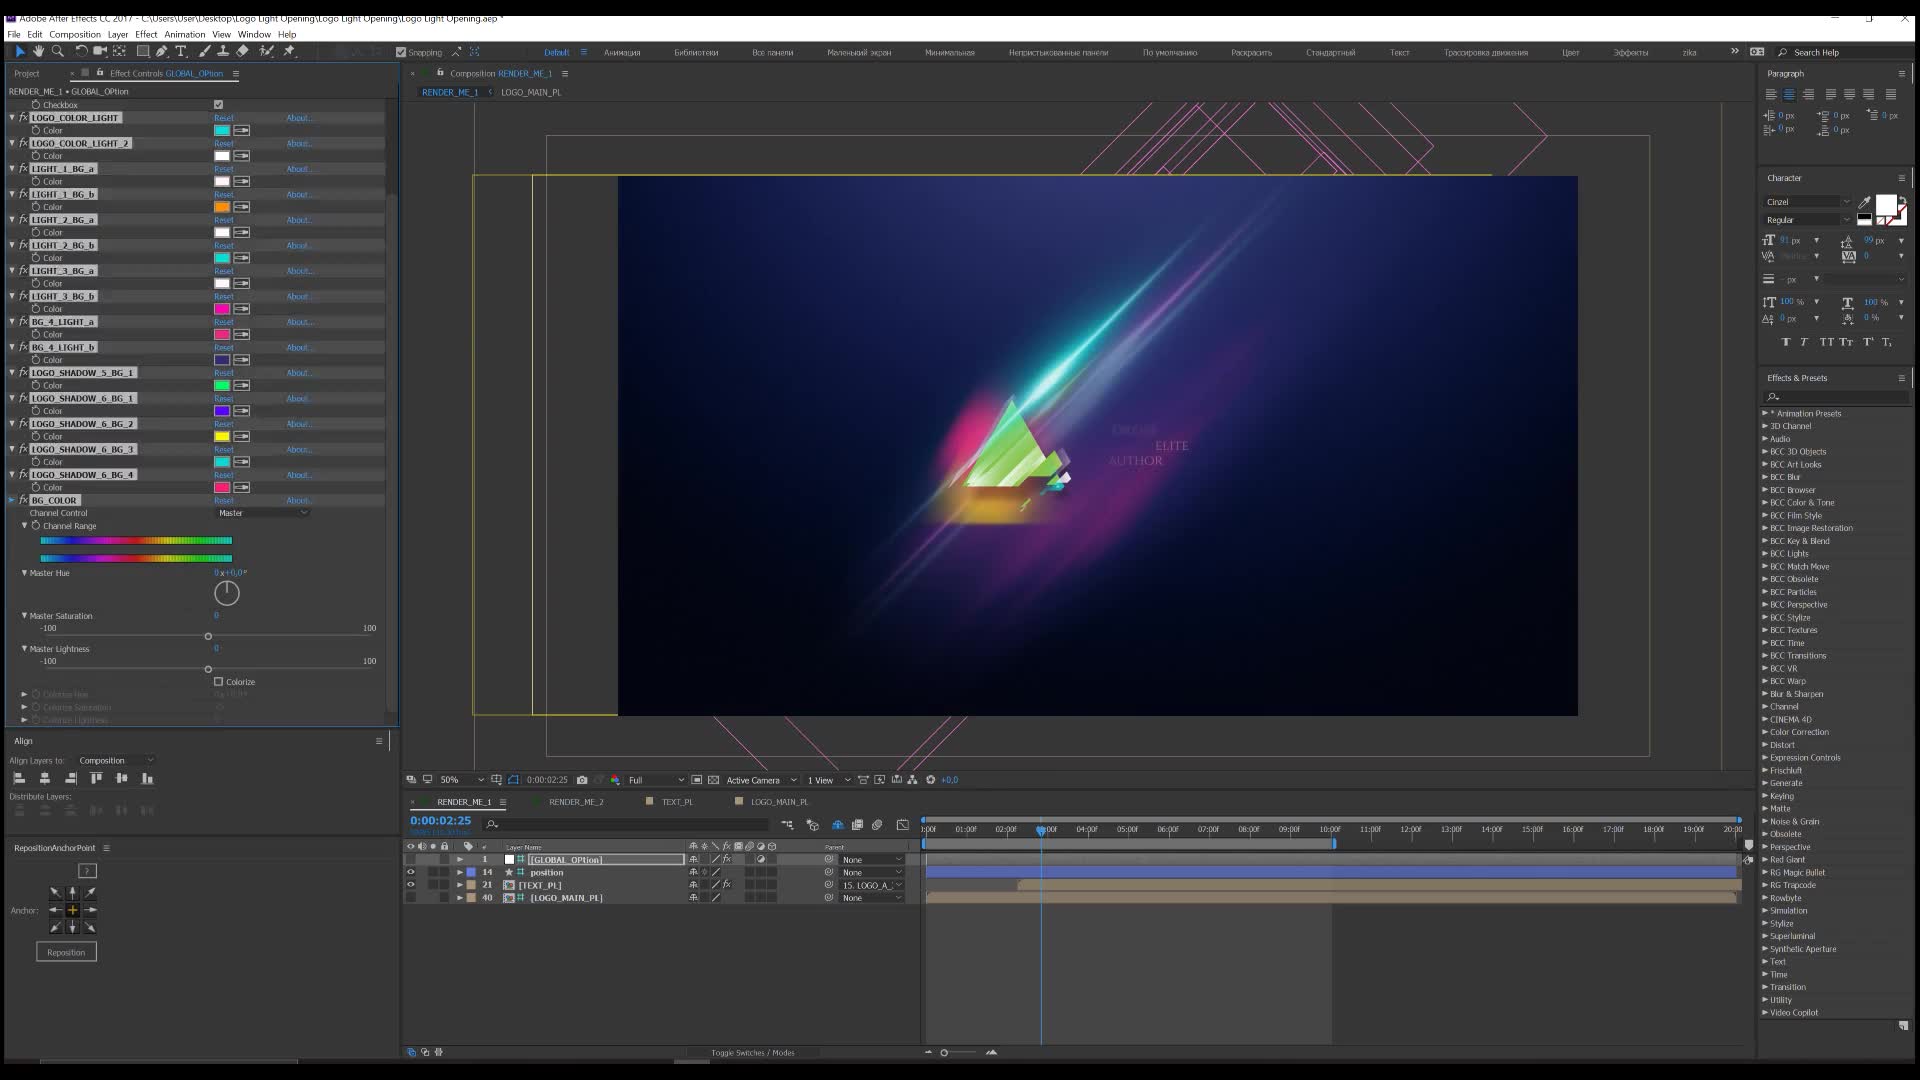The height and width of the screenshot is (1080, 1920).
Task: Open the Channel Control Master dropdown
Action: (x=263, y=513)
